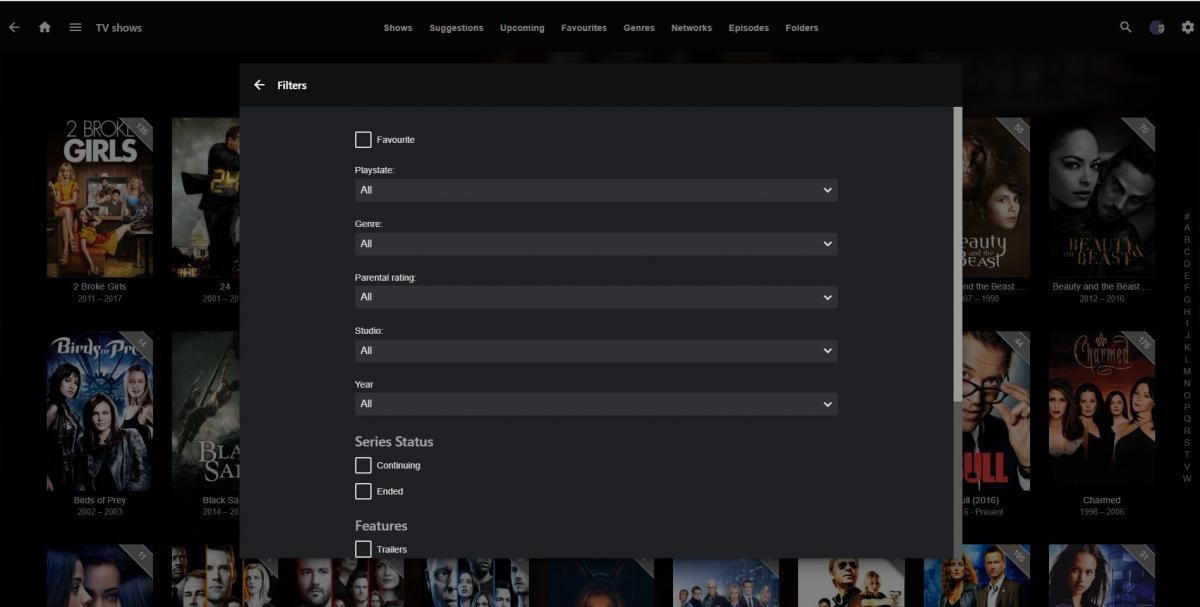Tick the Favourite checkbox
Viewport: 1200px width, 607px height.
tap(363, 139)
